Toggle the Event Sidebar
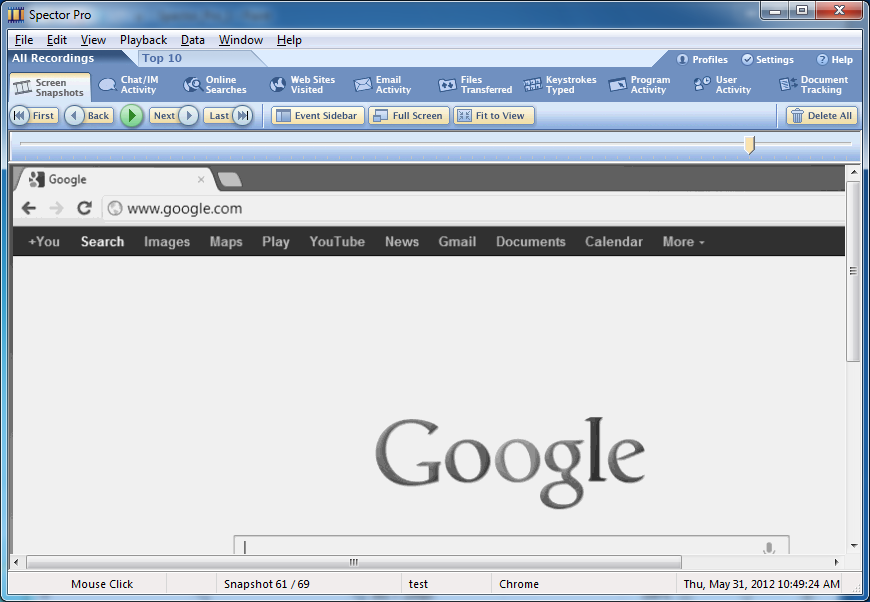Screen dimensions: 870x602 click(317, 116)
